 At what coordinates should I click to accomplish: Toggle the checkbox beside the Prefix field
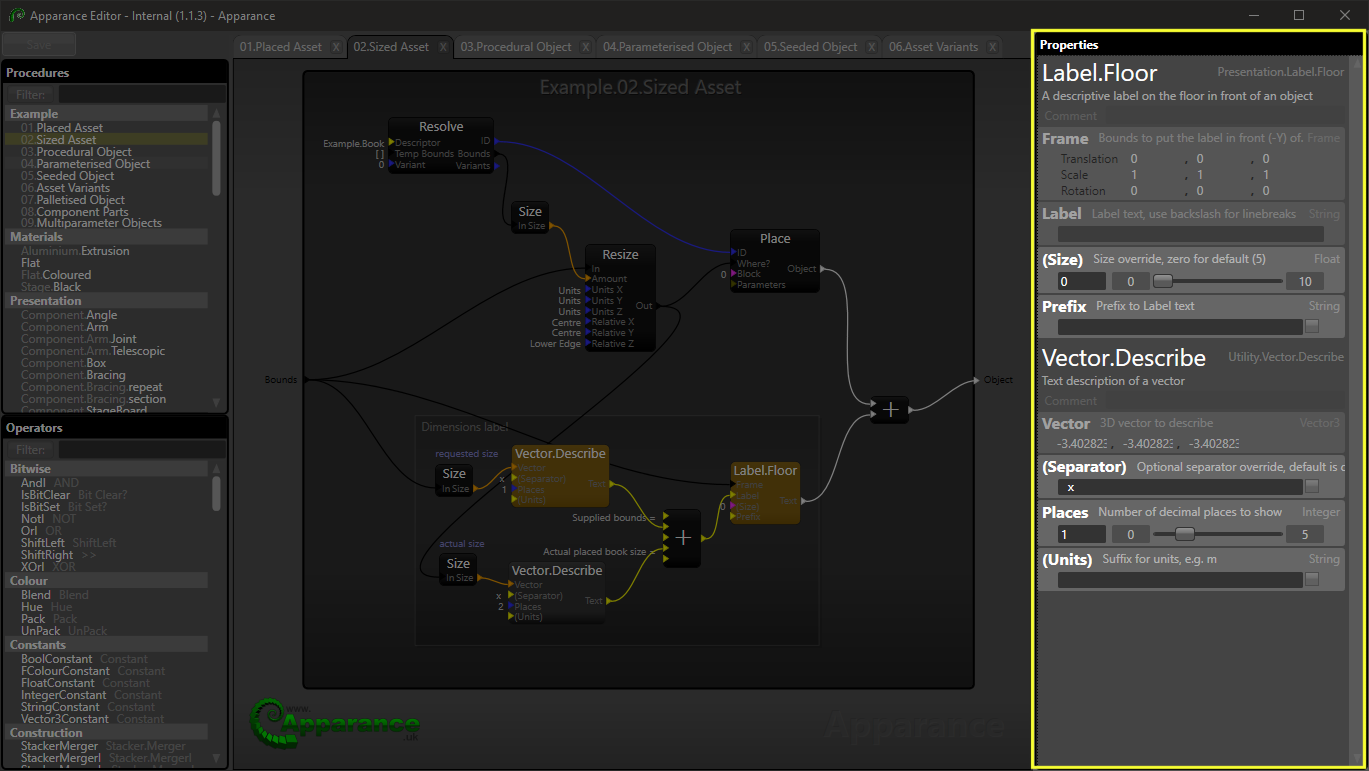tap(1312, 326)
